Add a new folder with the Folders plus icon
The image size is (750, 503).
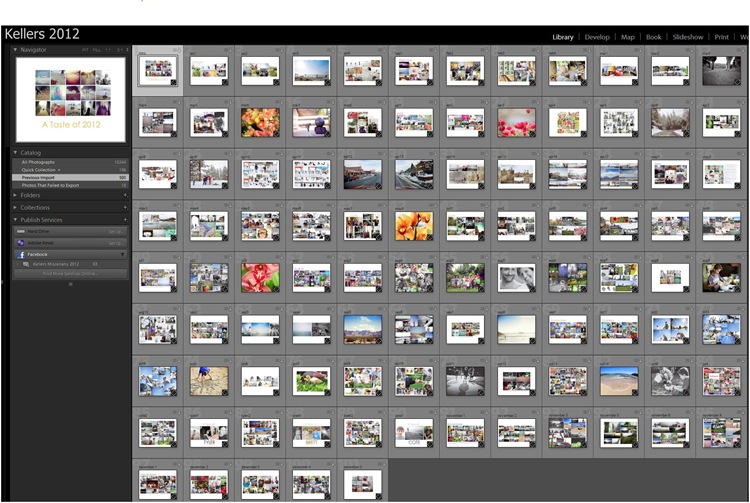pyautogui.click(x=125, y=195)
